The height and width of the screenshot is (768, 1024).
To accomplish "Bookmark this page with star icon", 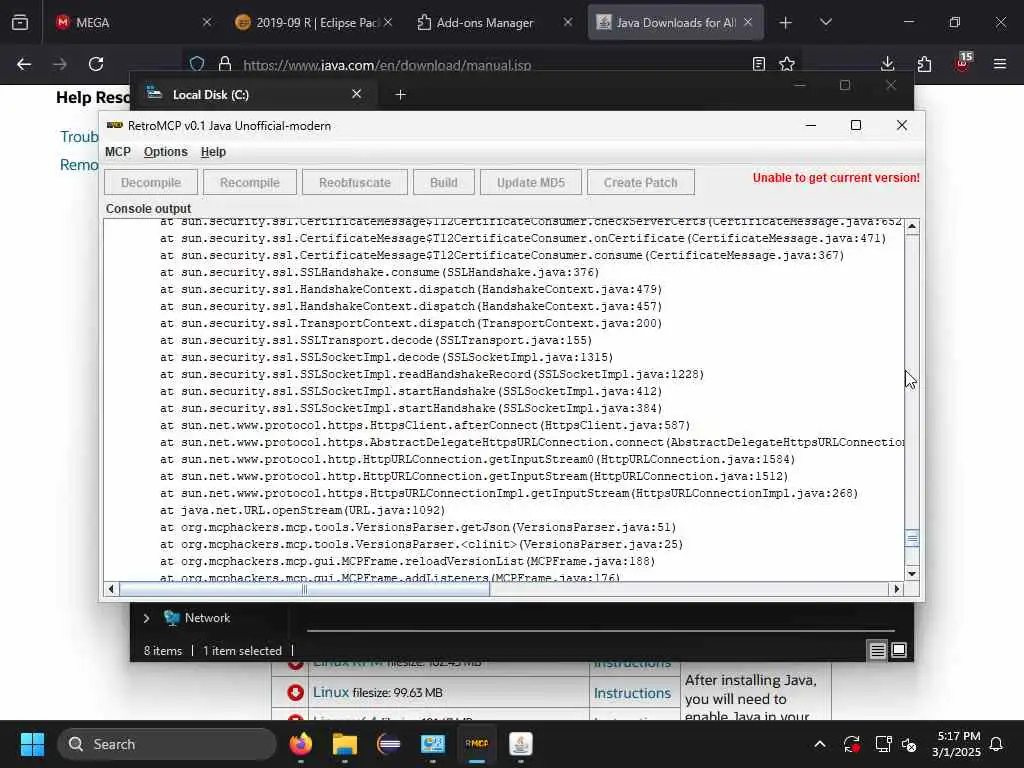I will (x=787, y=64).
